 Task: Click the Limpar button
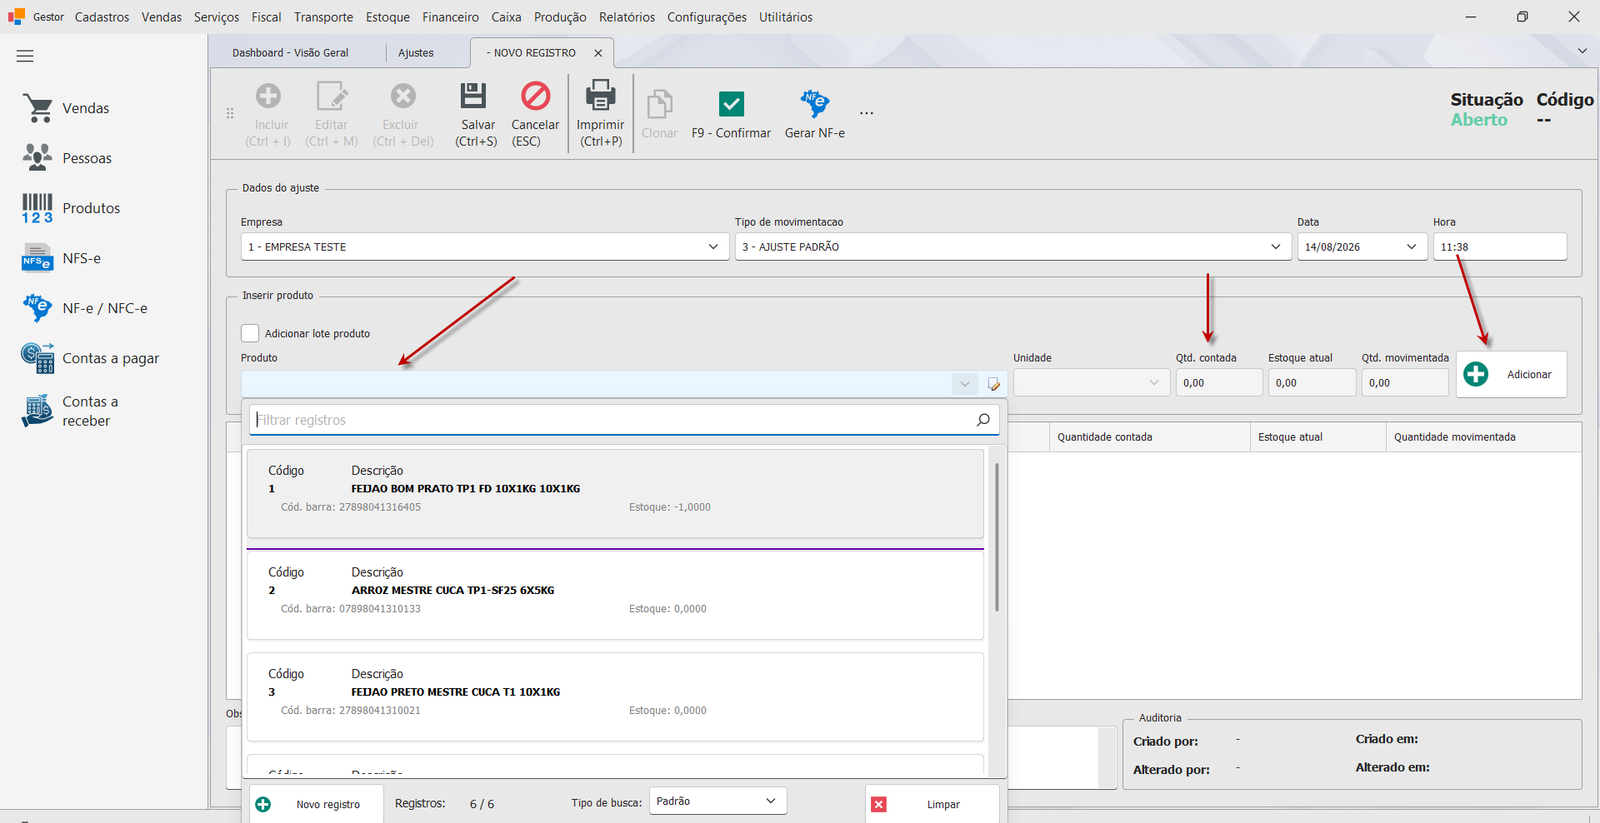coord(932,804)
